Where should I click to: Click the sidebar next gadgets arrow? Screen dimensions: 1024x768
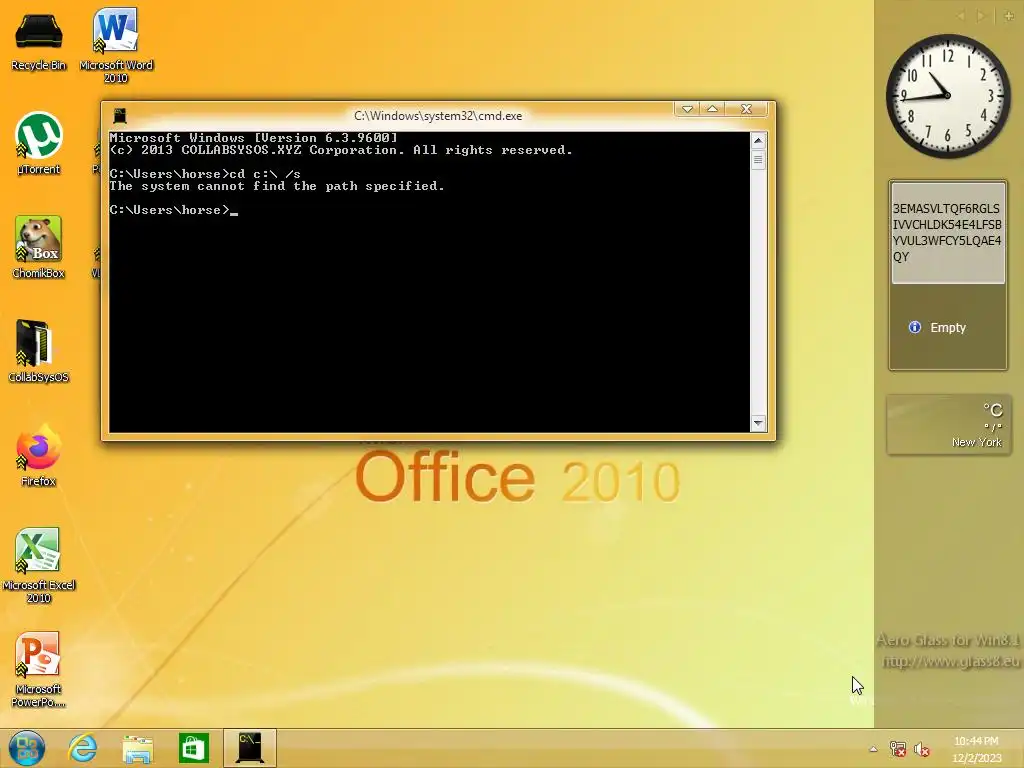[x=980, y=16]
